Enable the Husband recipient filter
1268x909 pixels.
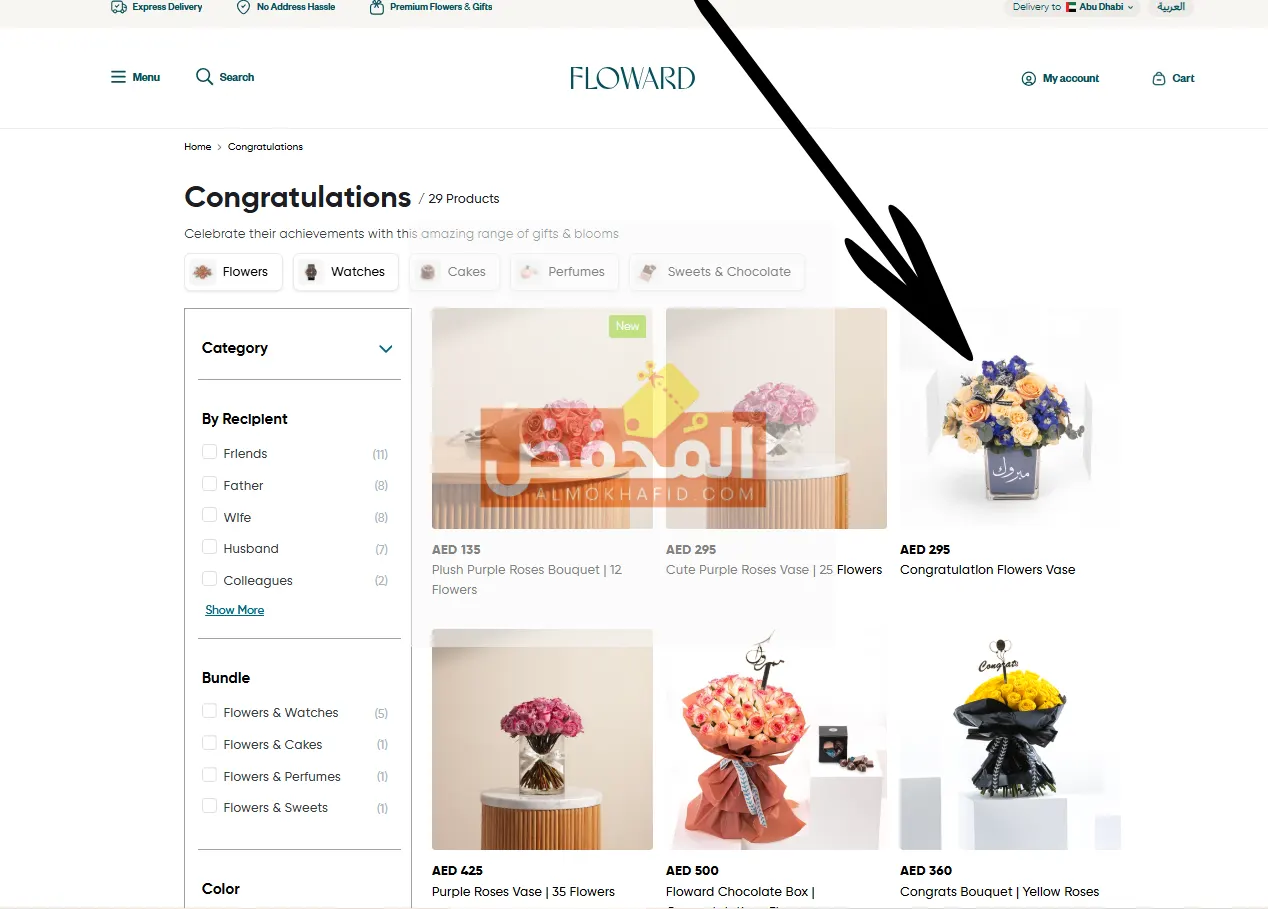pyautogui.click(x=209, y=547)
